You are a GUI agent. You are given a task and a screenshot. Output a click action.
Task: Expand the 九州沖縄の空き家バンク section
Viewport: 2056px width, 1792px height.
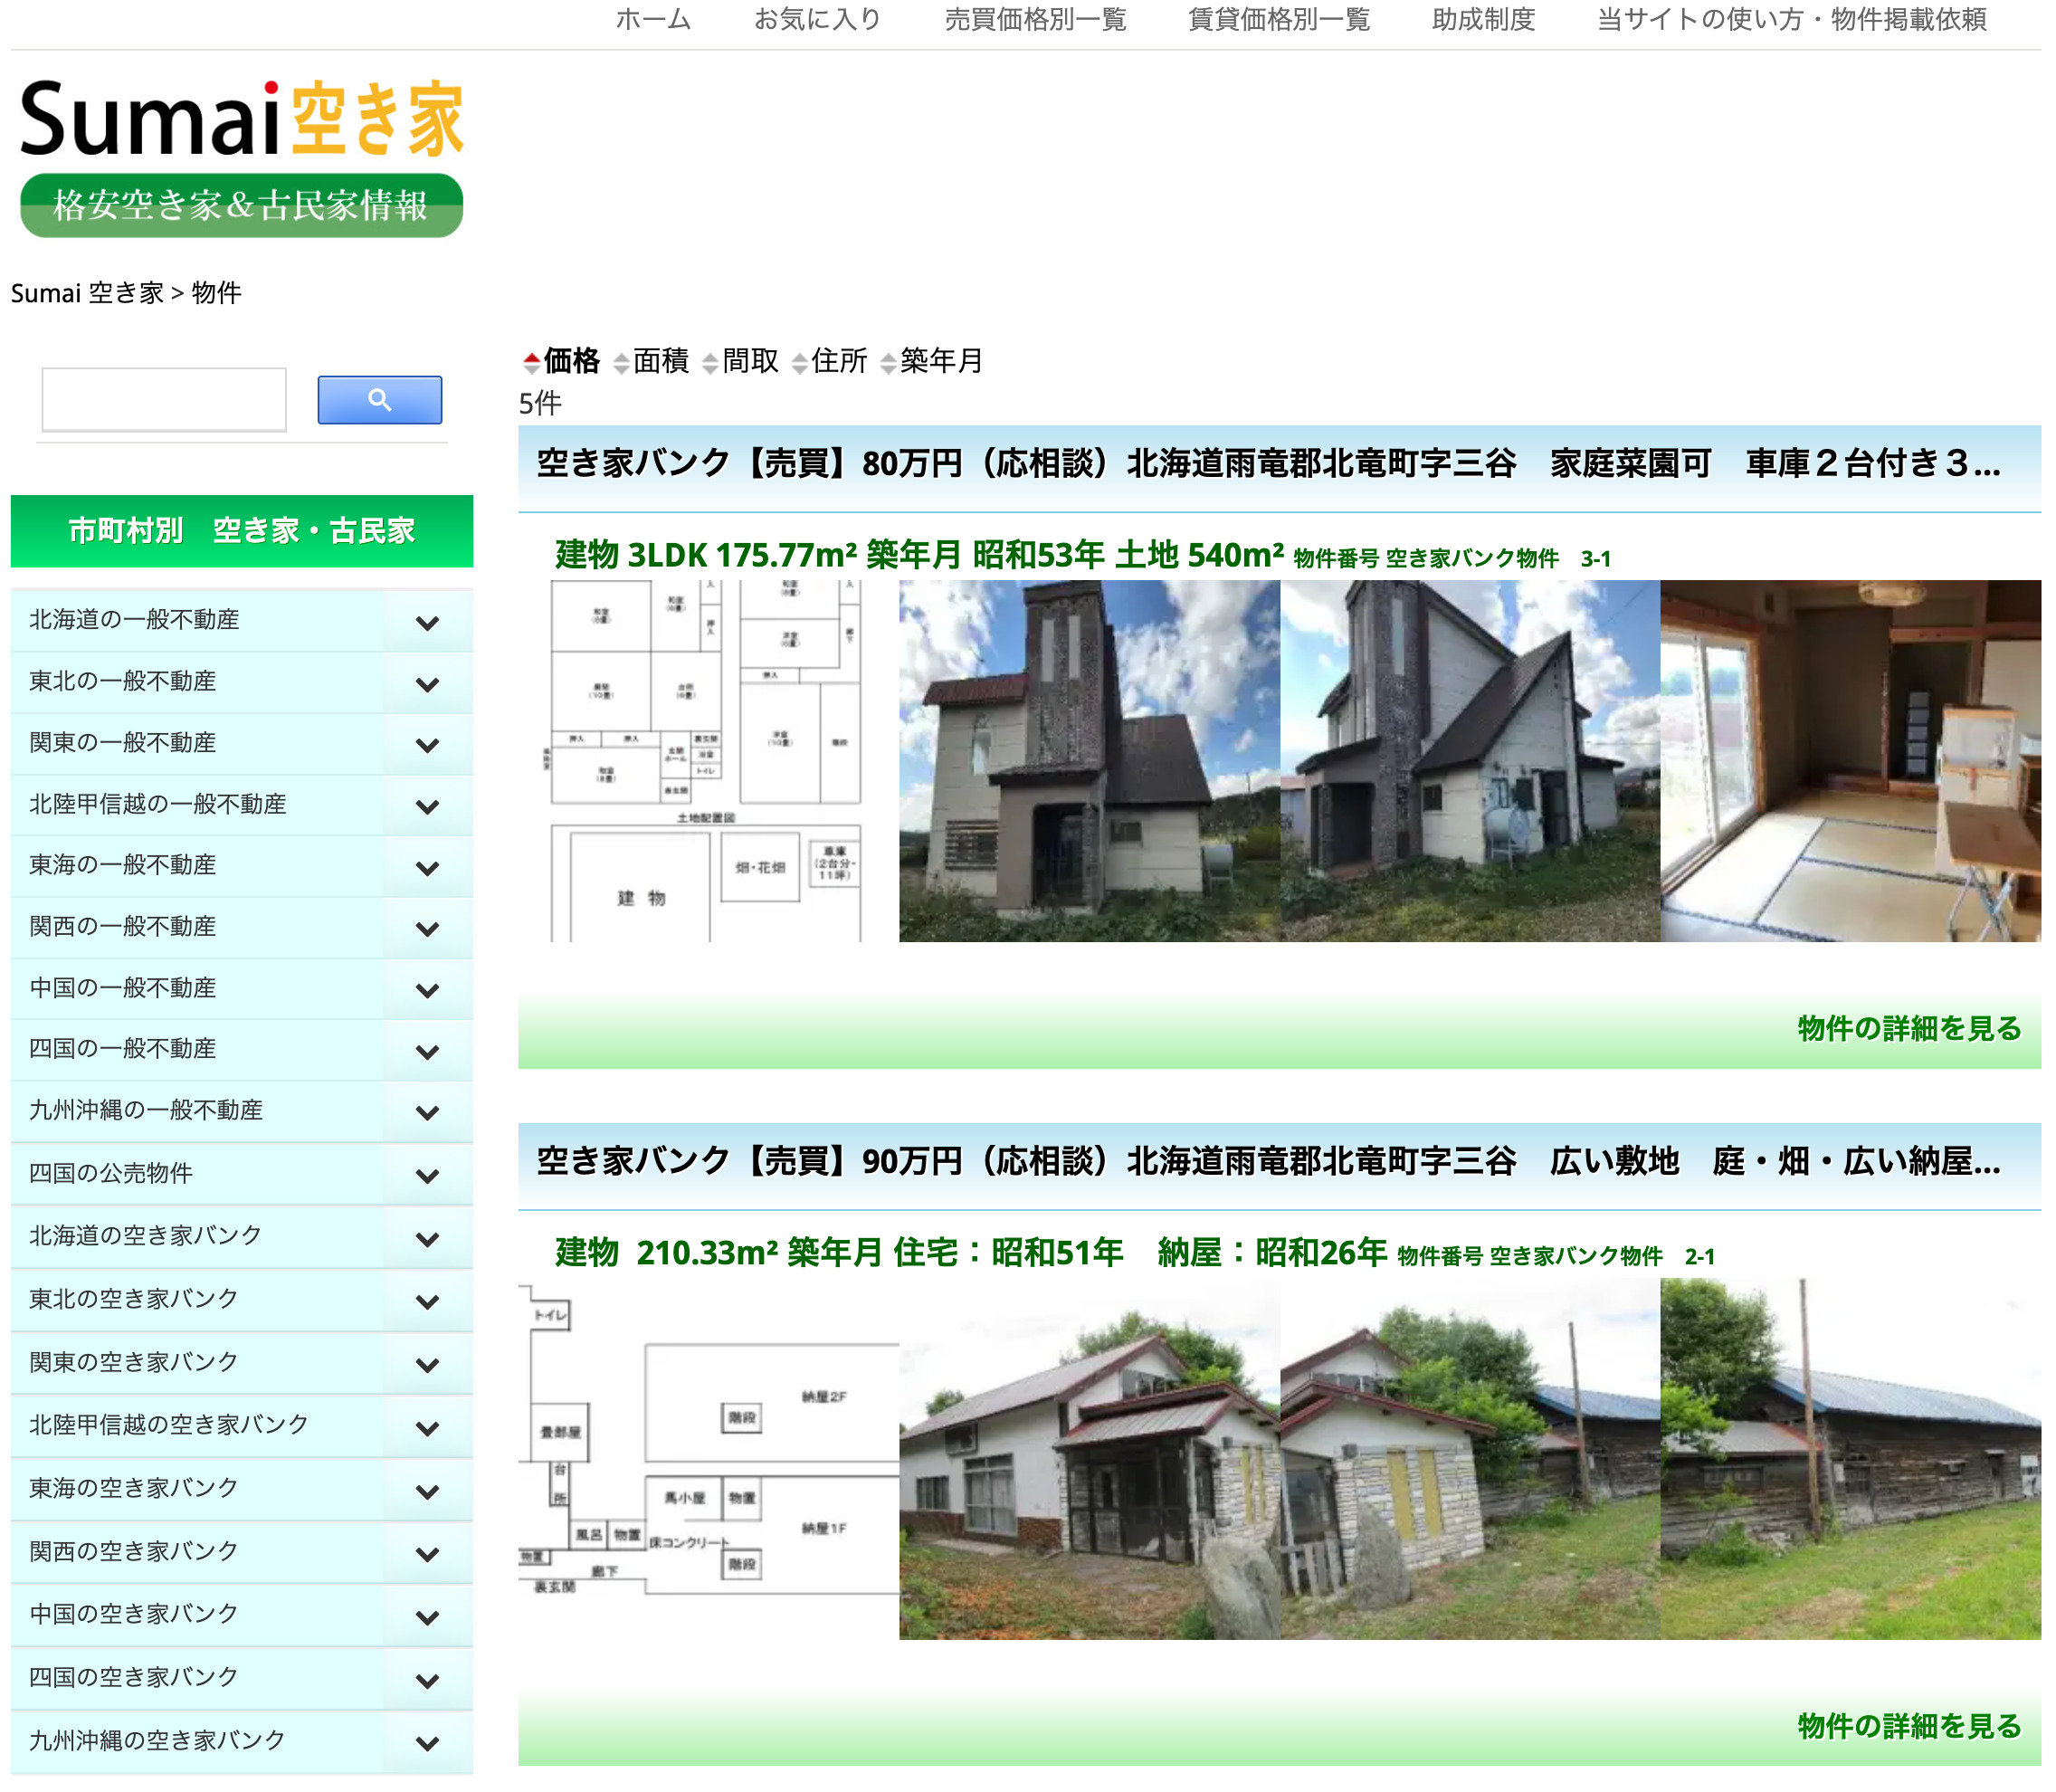click(428, 1740)
